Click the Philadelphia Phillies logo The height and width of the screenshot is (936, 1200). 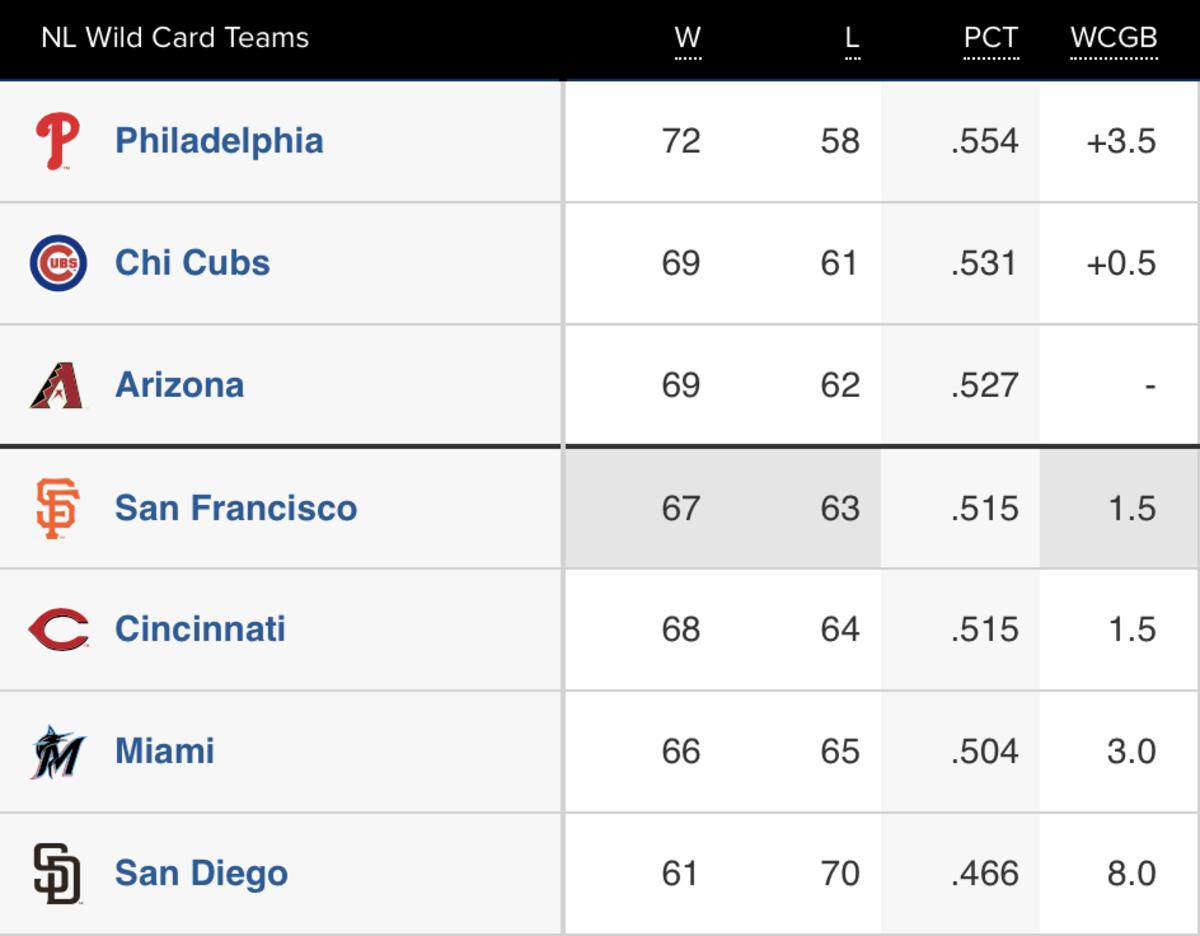tap(57, 141)
